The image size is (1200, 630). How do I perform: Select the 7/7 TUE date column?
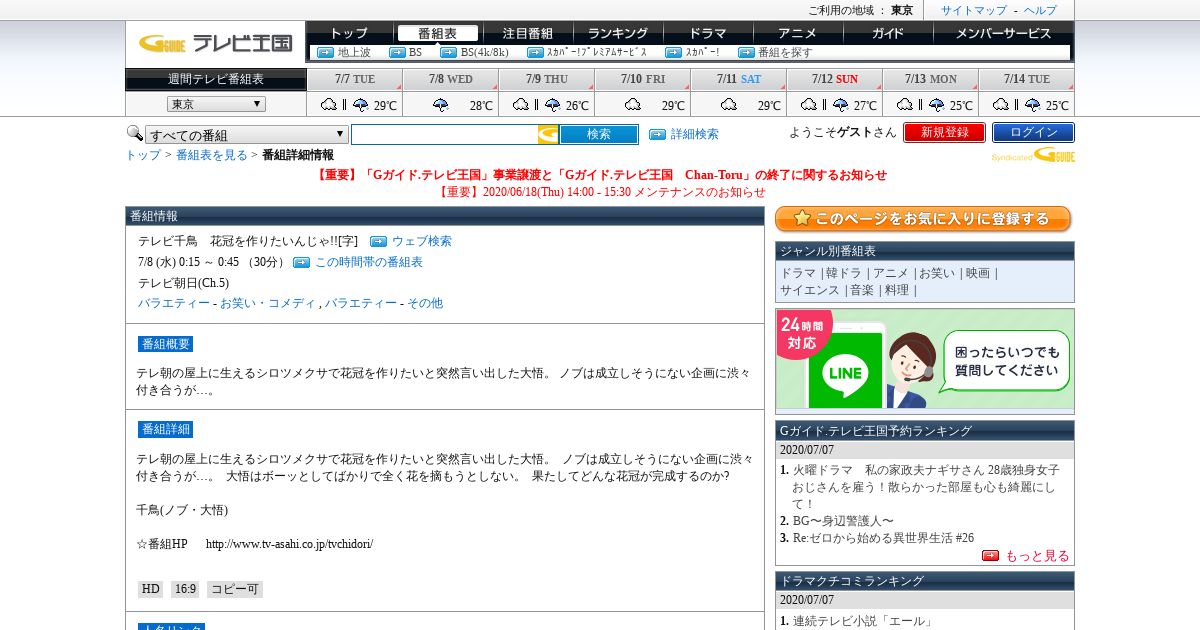[x=355, y=79]
